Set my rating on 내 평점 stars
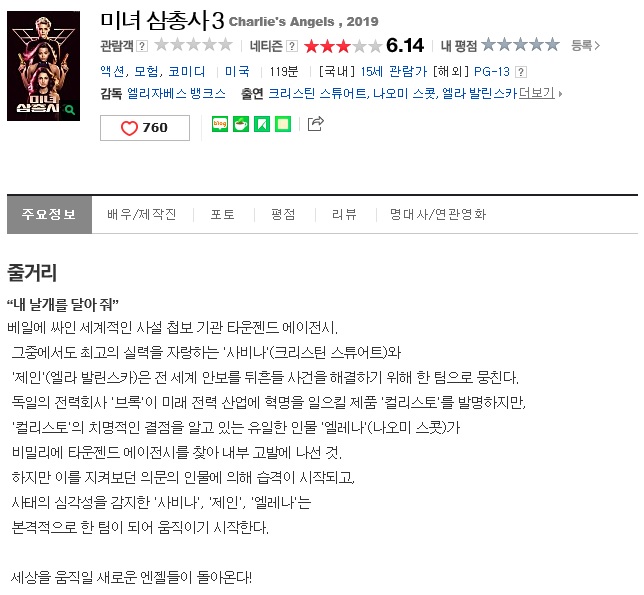 (520, 44)
